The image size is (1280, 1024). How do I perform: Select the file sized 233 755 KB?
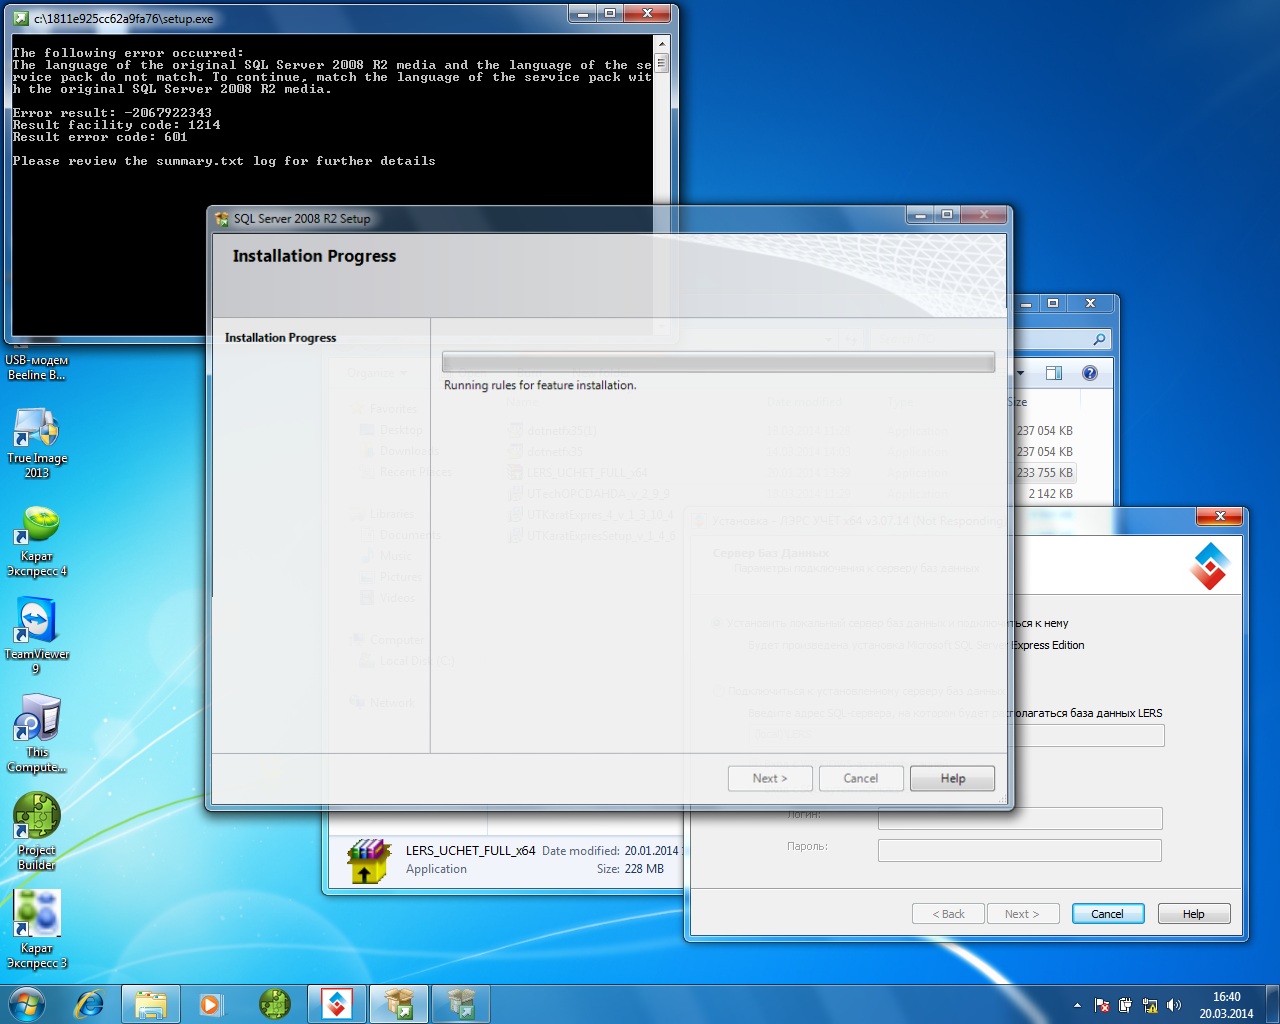point(1044,473)
